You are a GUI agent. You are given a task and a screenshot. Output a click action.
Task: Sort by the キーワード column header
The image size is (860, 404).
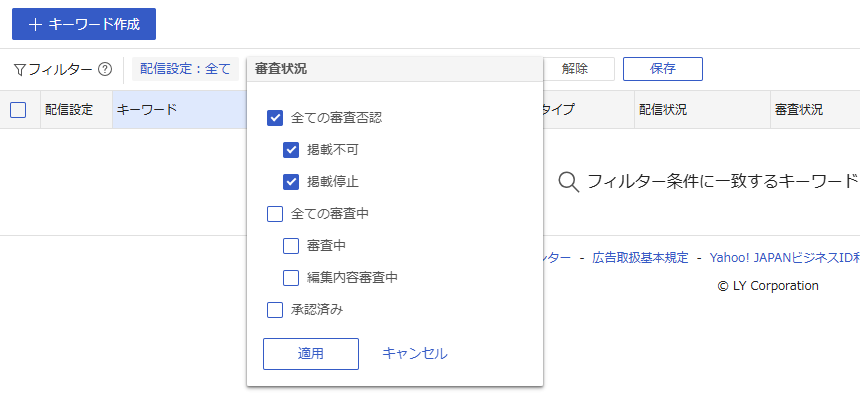point(147,110)
